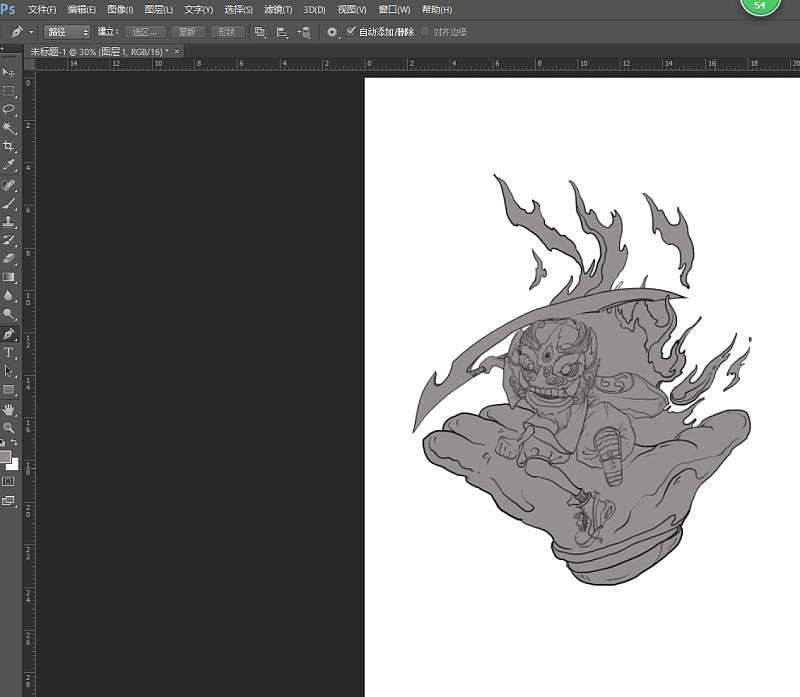Open the background color picker
The image size is (800, 697).
click(x=15, y=465)
